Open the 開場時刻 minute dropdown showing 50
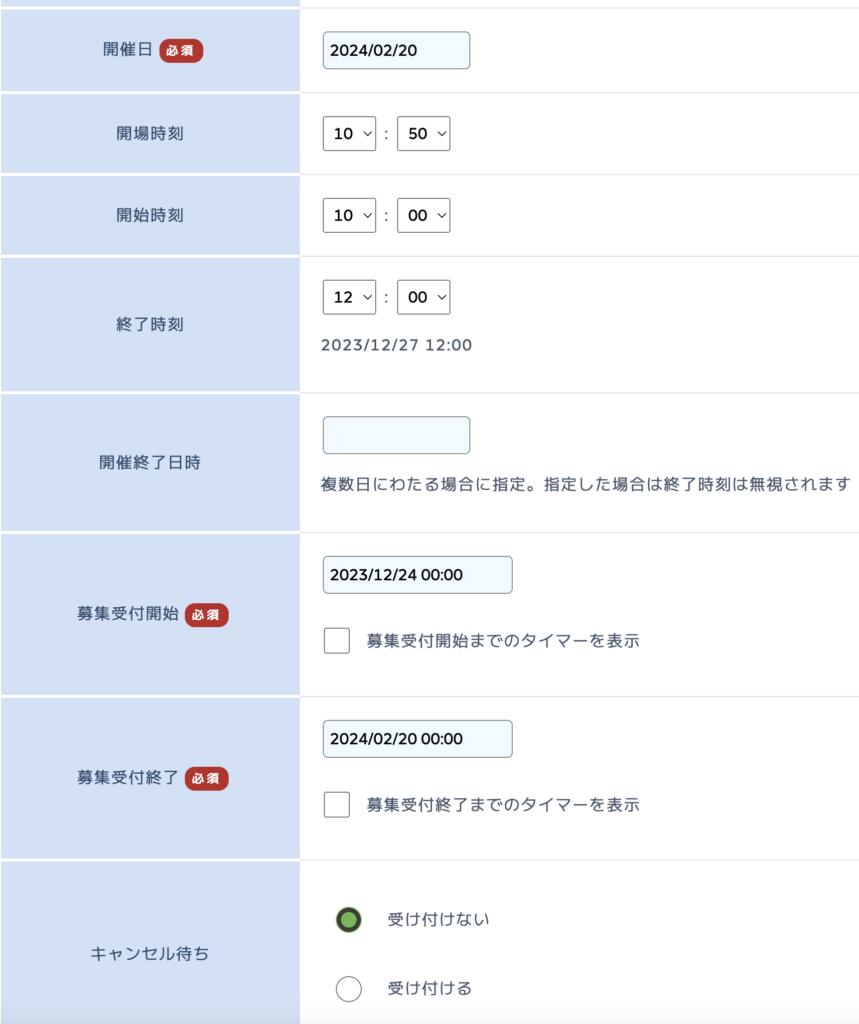Image resolution: width=859 pixels, height=1024 pixels. pyautogui.click(x=423, y=134)
